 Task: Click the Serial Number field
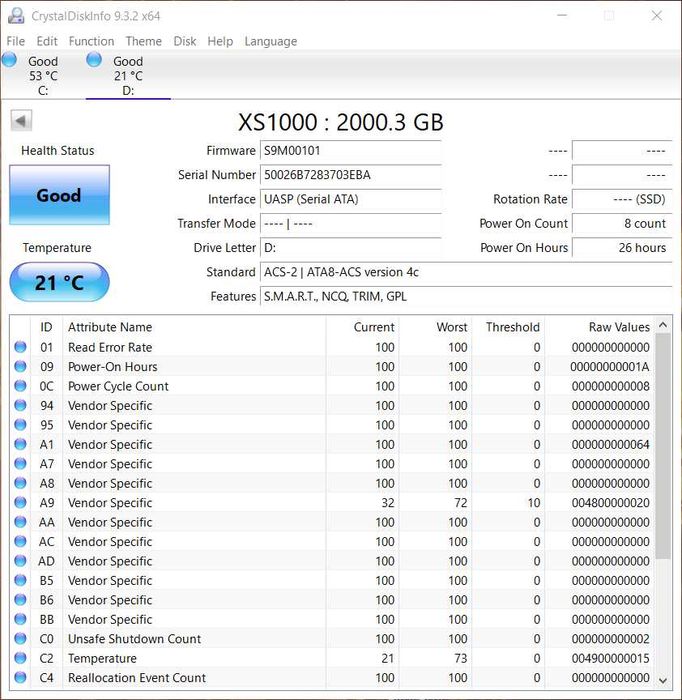pyautogui.click(x=350, y=175)
